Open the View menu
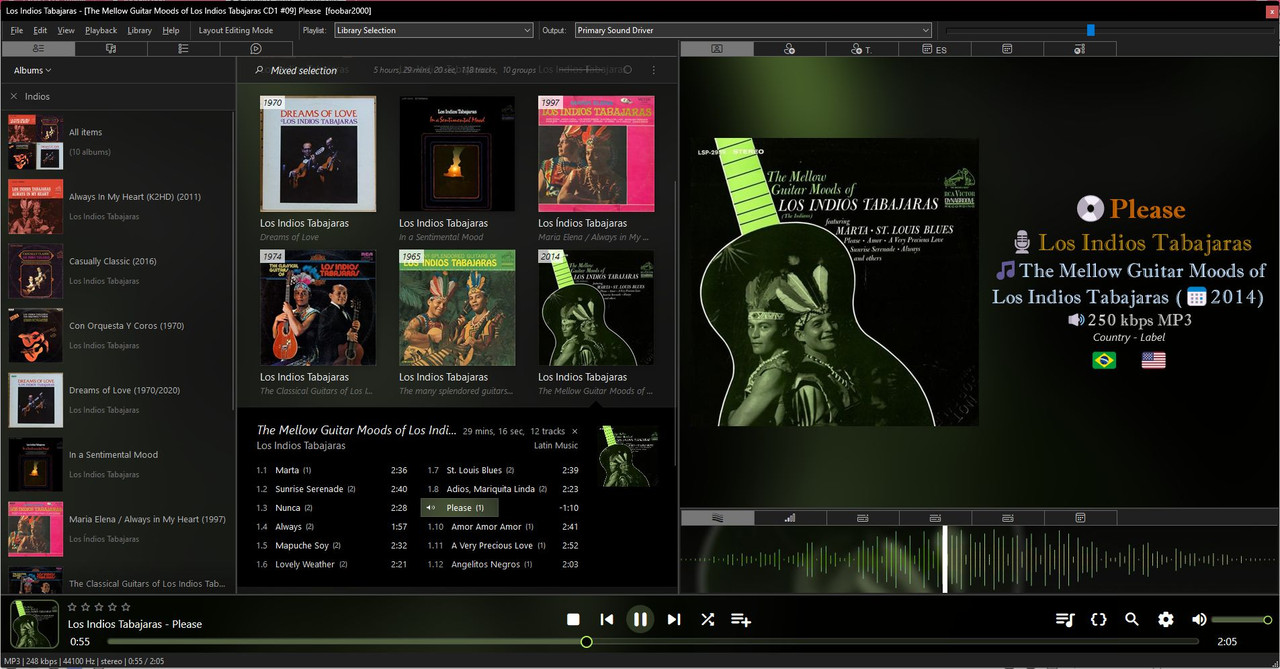The image size is (1280, 669). [x=66, y=30]
